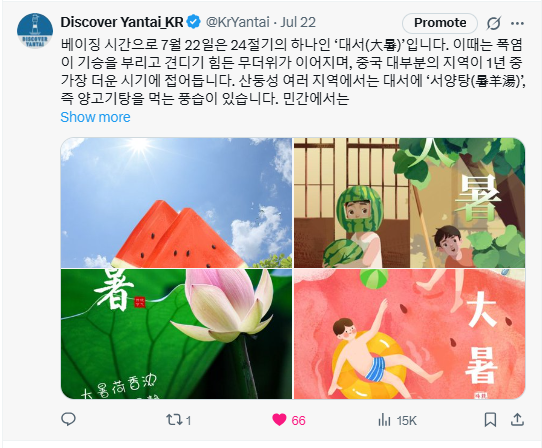Click the Promote button
The height and width of the screenshot is (448, 542).
[440, 23]
